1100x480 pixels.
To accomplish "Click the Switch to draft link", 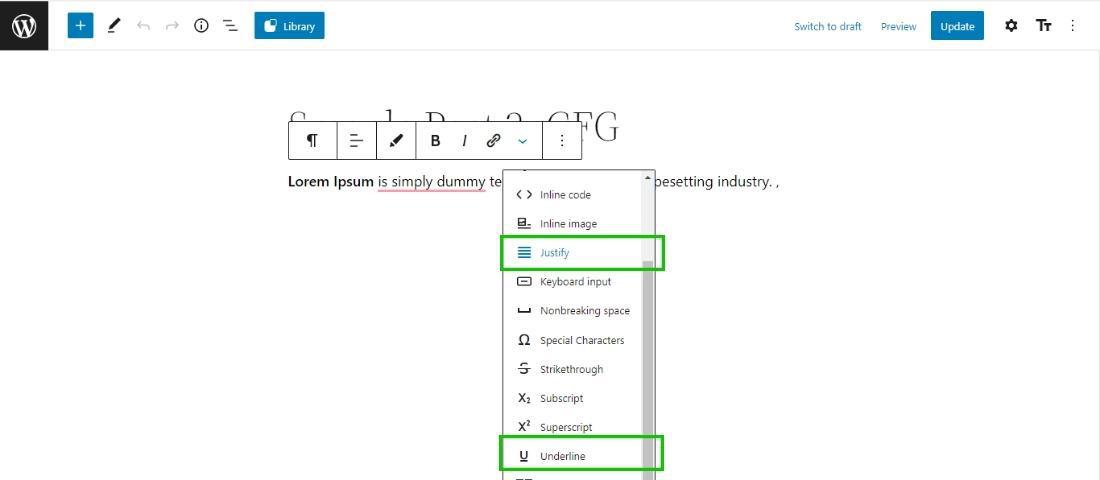I will coord(828,27).
